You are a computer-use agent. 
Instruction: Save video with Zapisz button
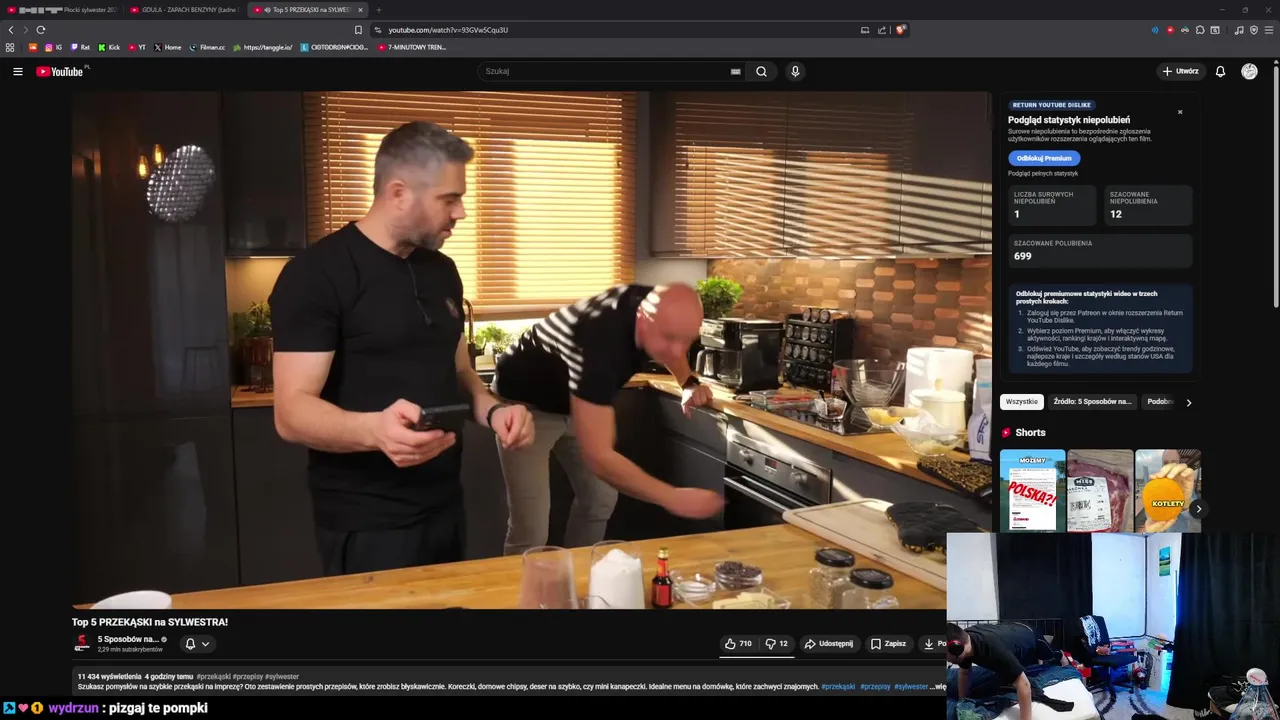click(888, 643)
